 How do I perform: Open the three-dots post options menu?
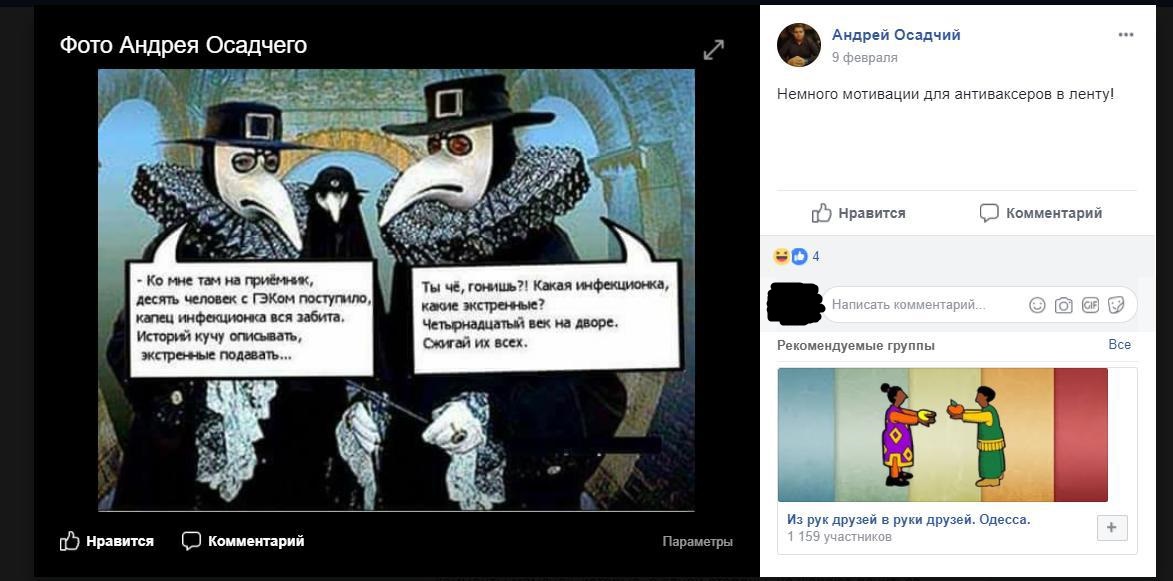(x=1126, y=35)
